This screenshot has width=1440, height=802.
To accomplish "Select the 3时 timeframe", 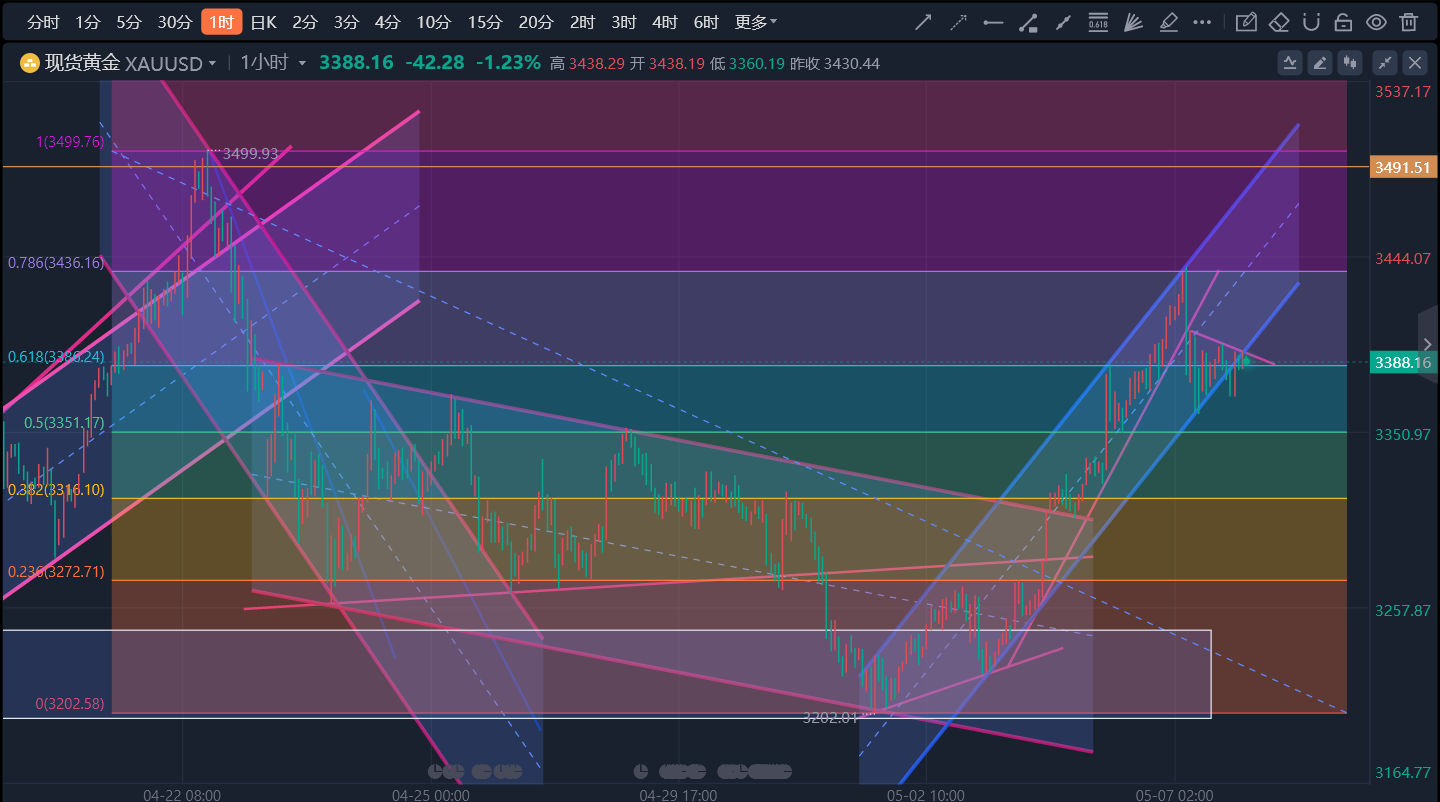I will point(622,22).
